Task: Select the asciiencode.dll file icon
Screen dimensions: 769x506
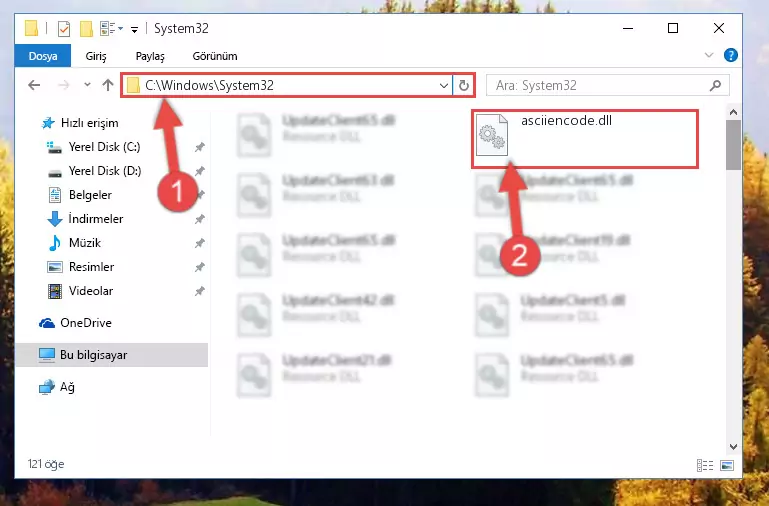Action: pos(492,134)
